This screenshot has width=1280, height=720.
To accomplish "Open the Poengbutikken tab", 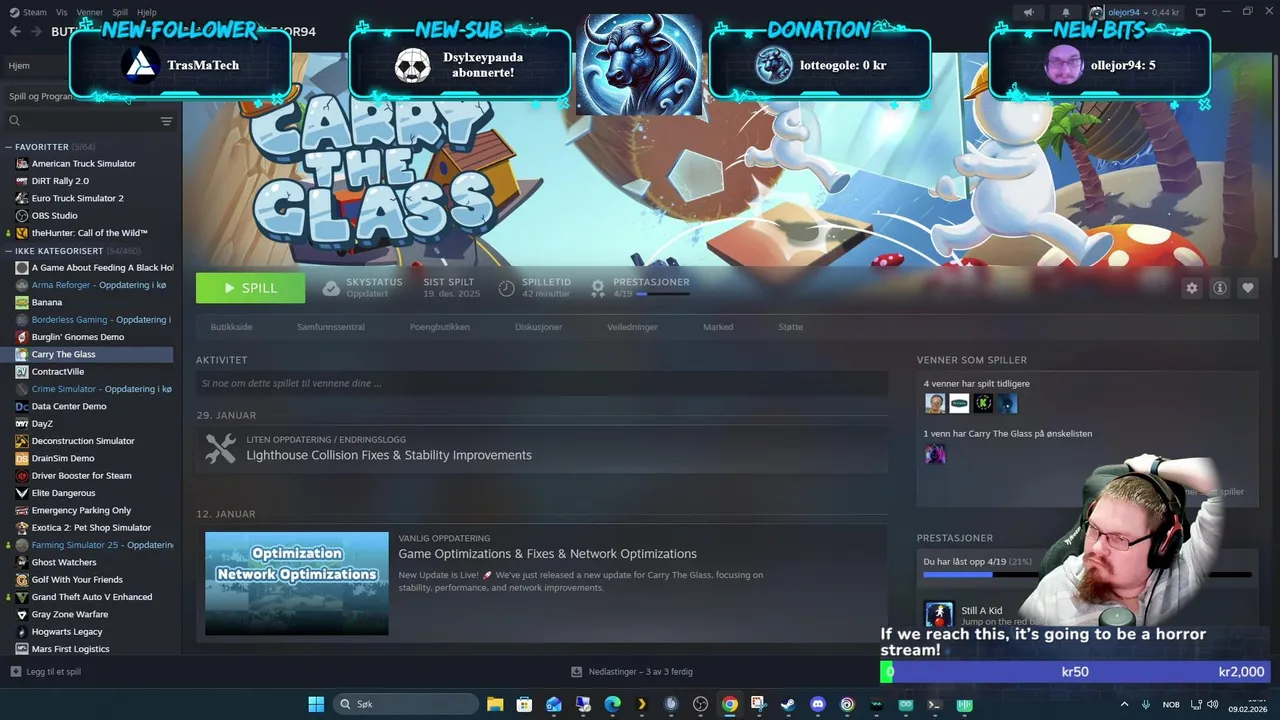I will click(x=440, y=327).
